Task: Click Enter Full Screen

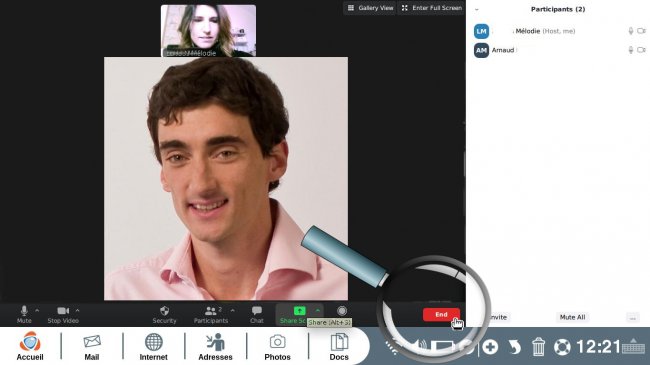Action: (431, 8)
